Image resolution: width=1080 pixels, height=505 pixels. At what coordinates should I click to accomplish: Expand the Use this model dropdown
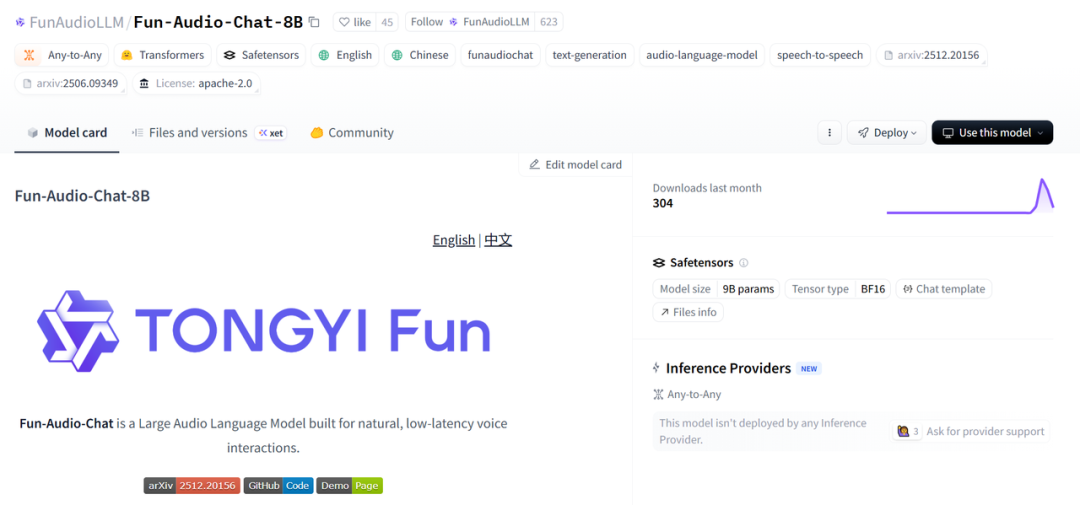point(992,133)
